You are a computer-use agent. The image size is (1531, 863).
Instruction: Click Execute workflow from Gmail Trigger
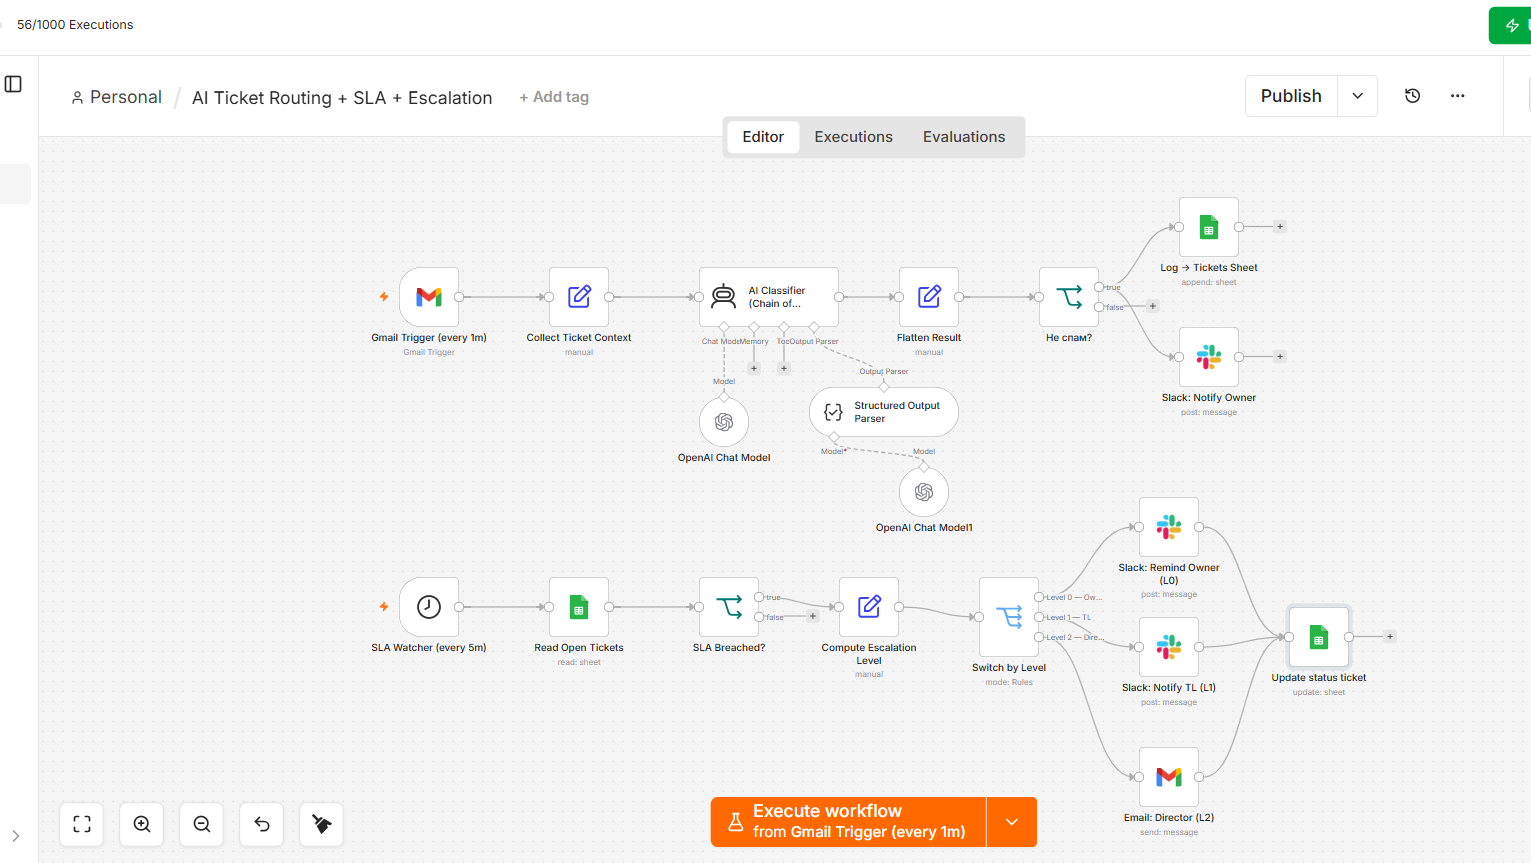coord(849,822)
